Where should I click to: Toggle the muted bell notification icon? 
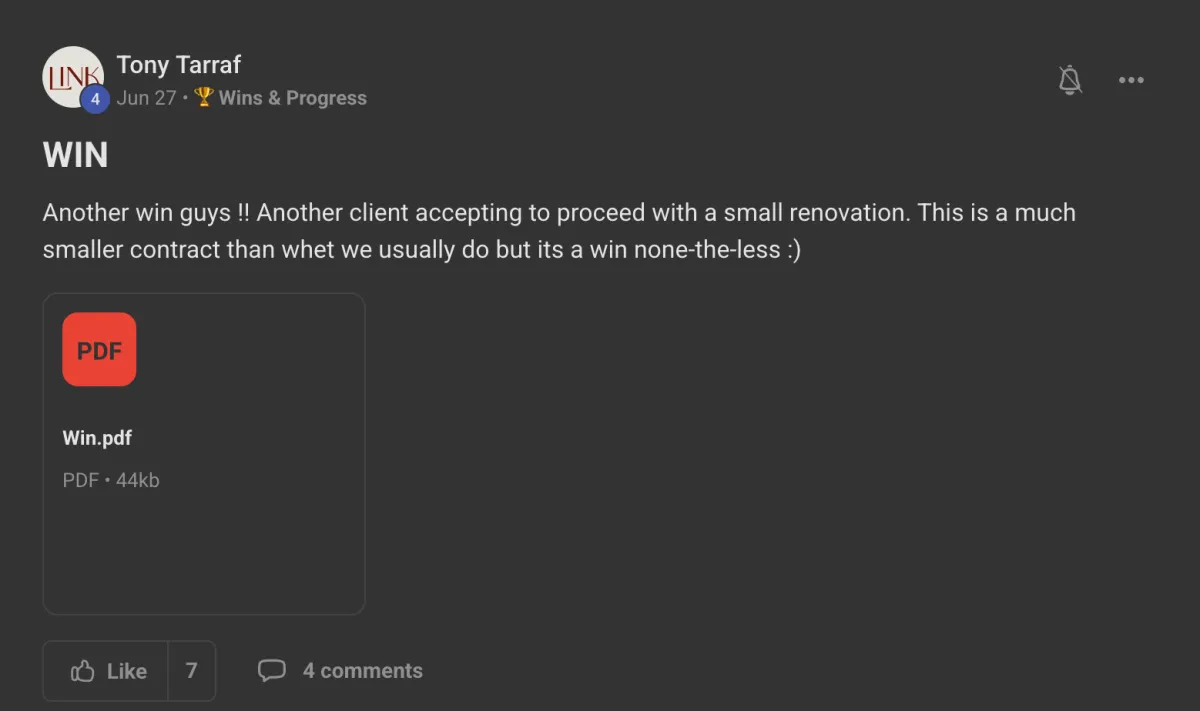(1070, 80)
